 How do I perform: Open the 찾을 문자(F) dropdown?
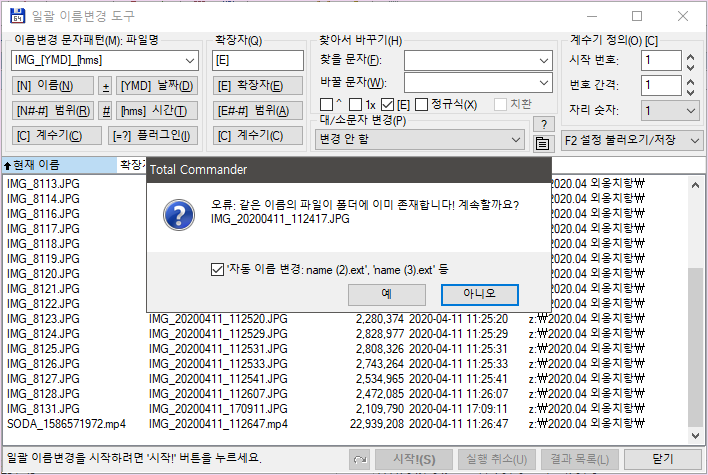coord(544,61)
